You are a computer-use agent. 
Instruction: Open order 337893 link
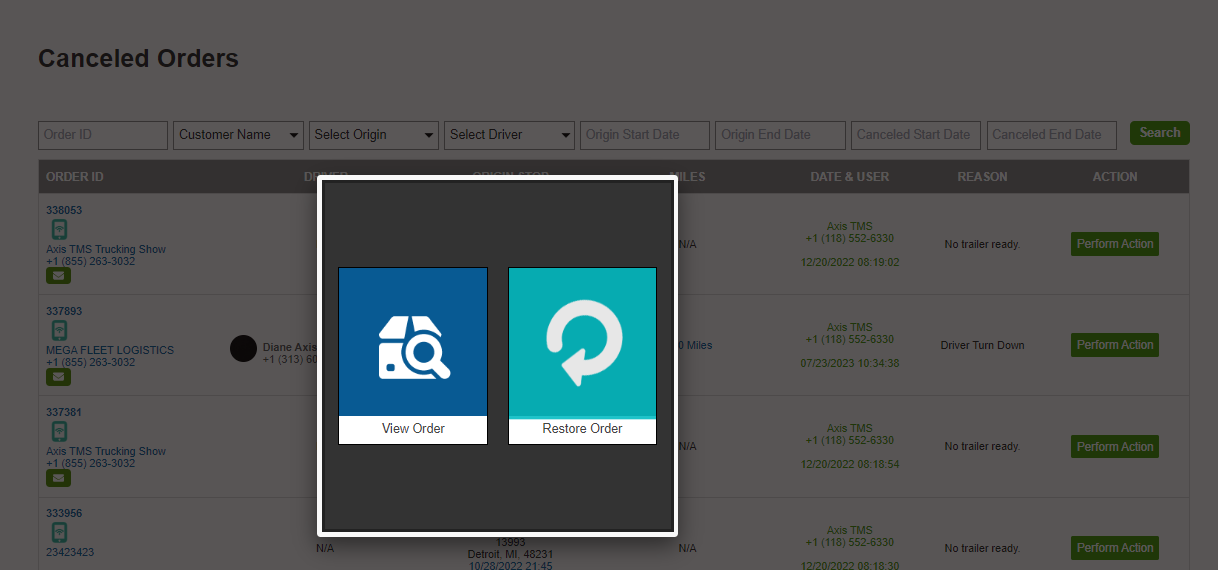(x=64, y=311)
